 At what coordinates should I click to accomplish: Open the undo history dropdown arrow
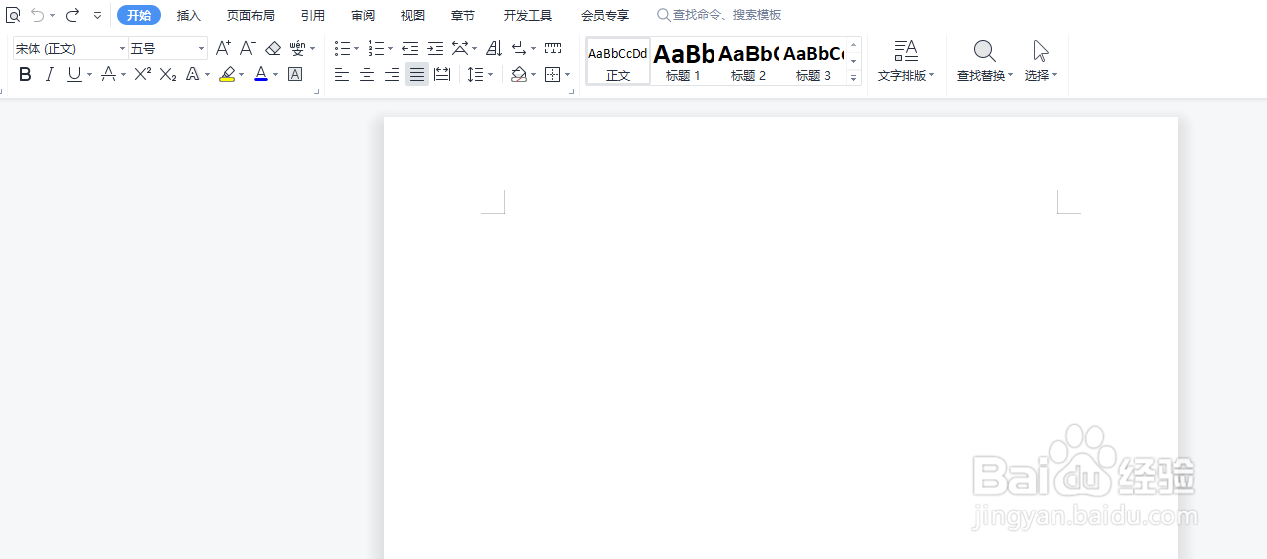click(x=53, y=16)
